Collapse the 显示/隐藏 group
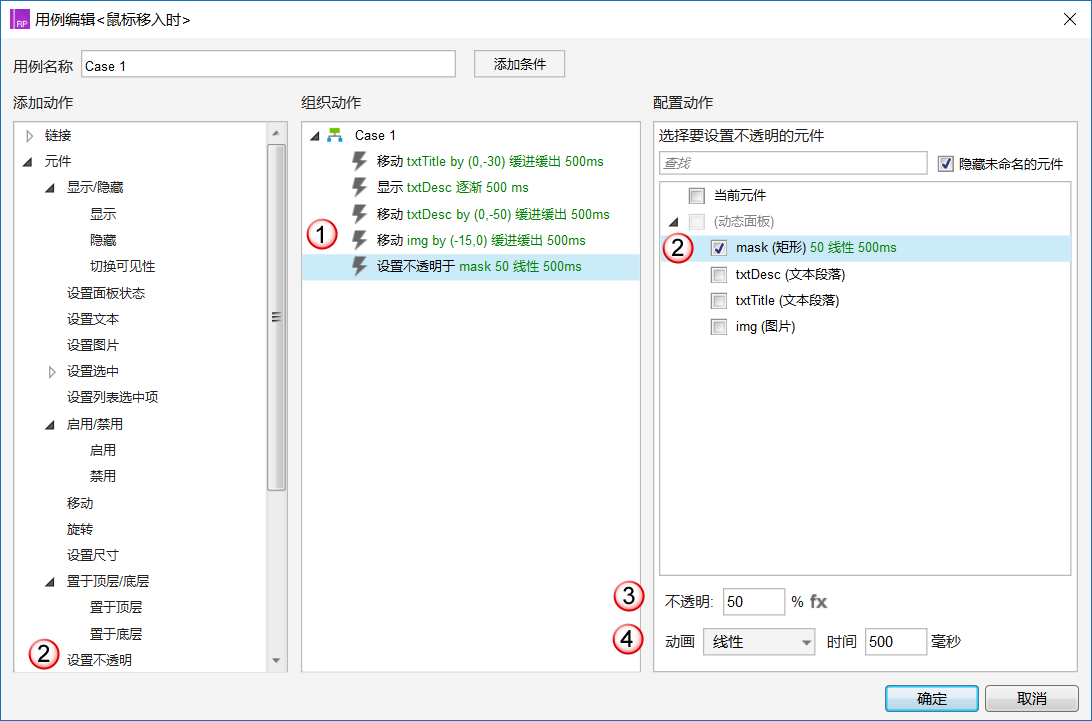Image resolution: width=1092 pixels, height=721 pixels. pyautogui.click(x=50, y=188)
